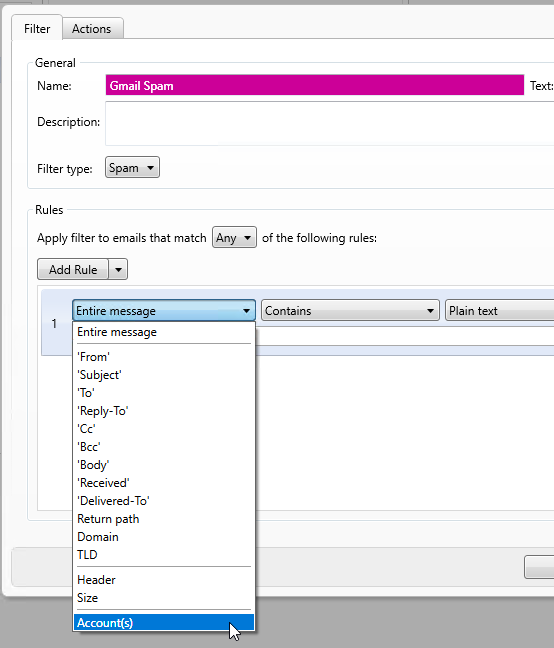This screenshot has width=554, height=648.
Task: Expand the Add Rule arrow menu
Action: (x=118, y=269)
